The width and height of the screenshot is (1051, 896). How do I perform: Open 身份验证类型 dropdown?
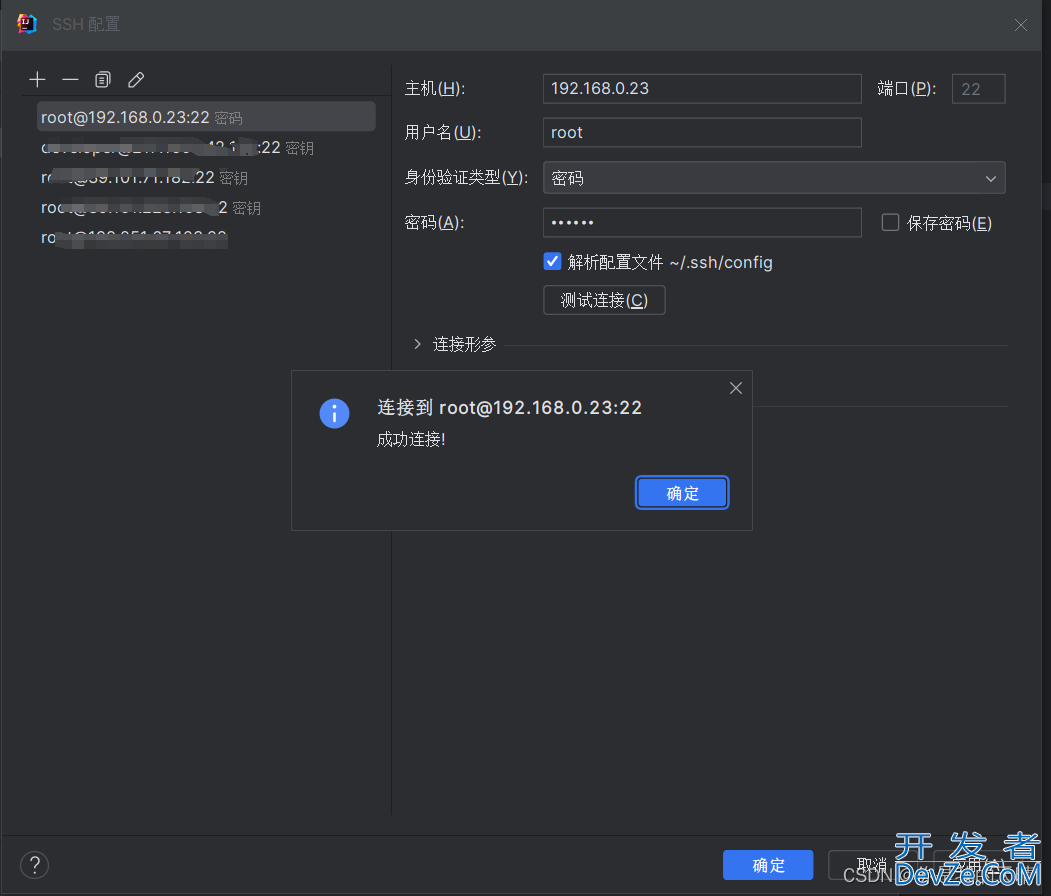pos(774,178)
